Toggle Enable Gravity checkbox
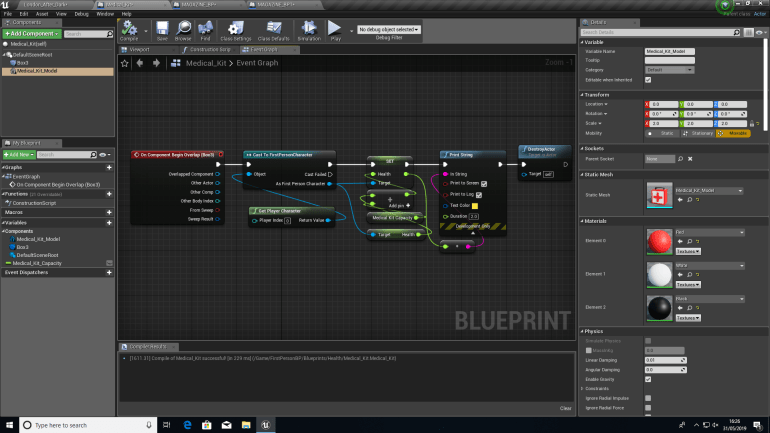 click(648, 379)
